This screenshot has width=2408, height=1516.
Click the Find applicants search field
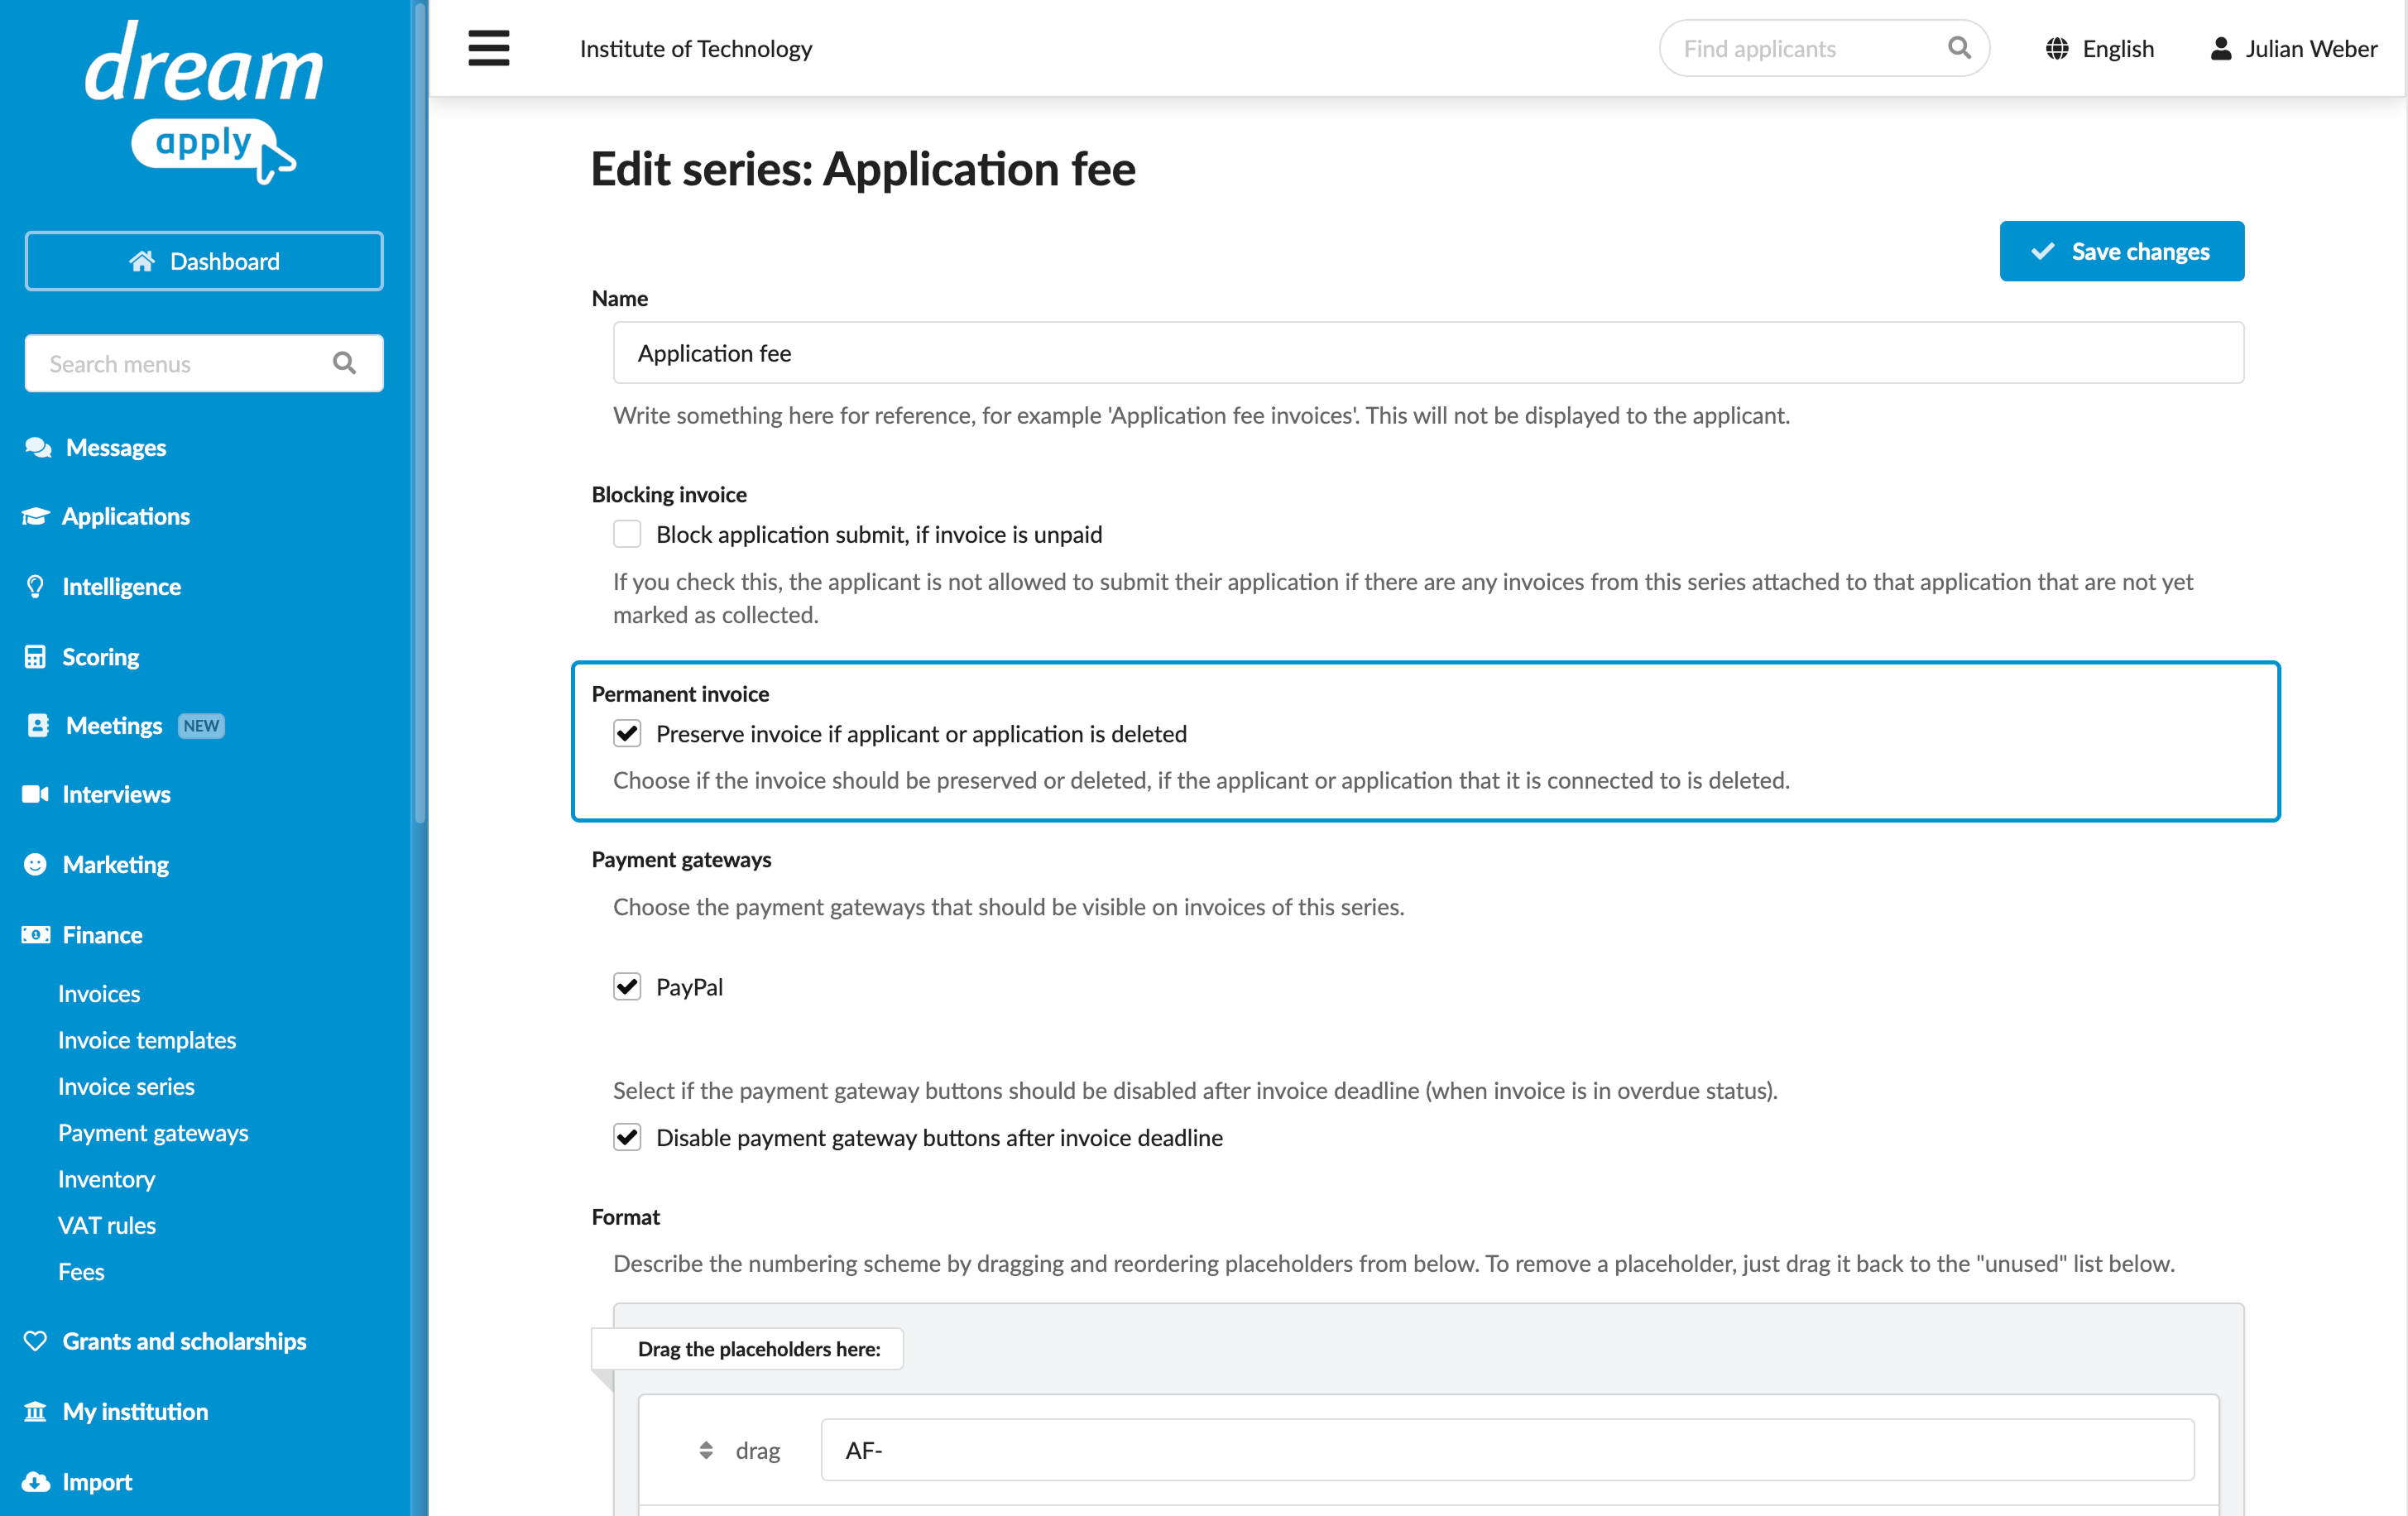click(x=1824, y=48)
